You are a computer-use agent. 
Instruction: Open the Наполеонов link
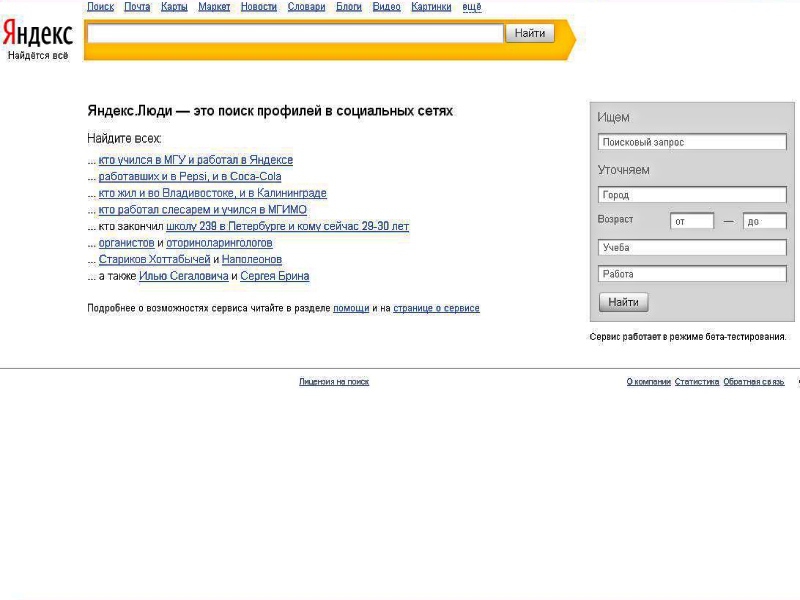[x=252, y=259]
